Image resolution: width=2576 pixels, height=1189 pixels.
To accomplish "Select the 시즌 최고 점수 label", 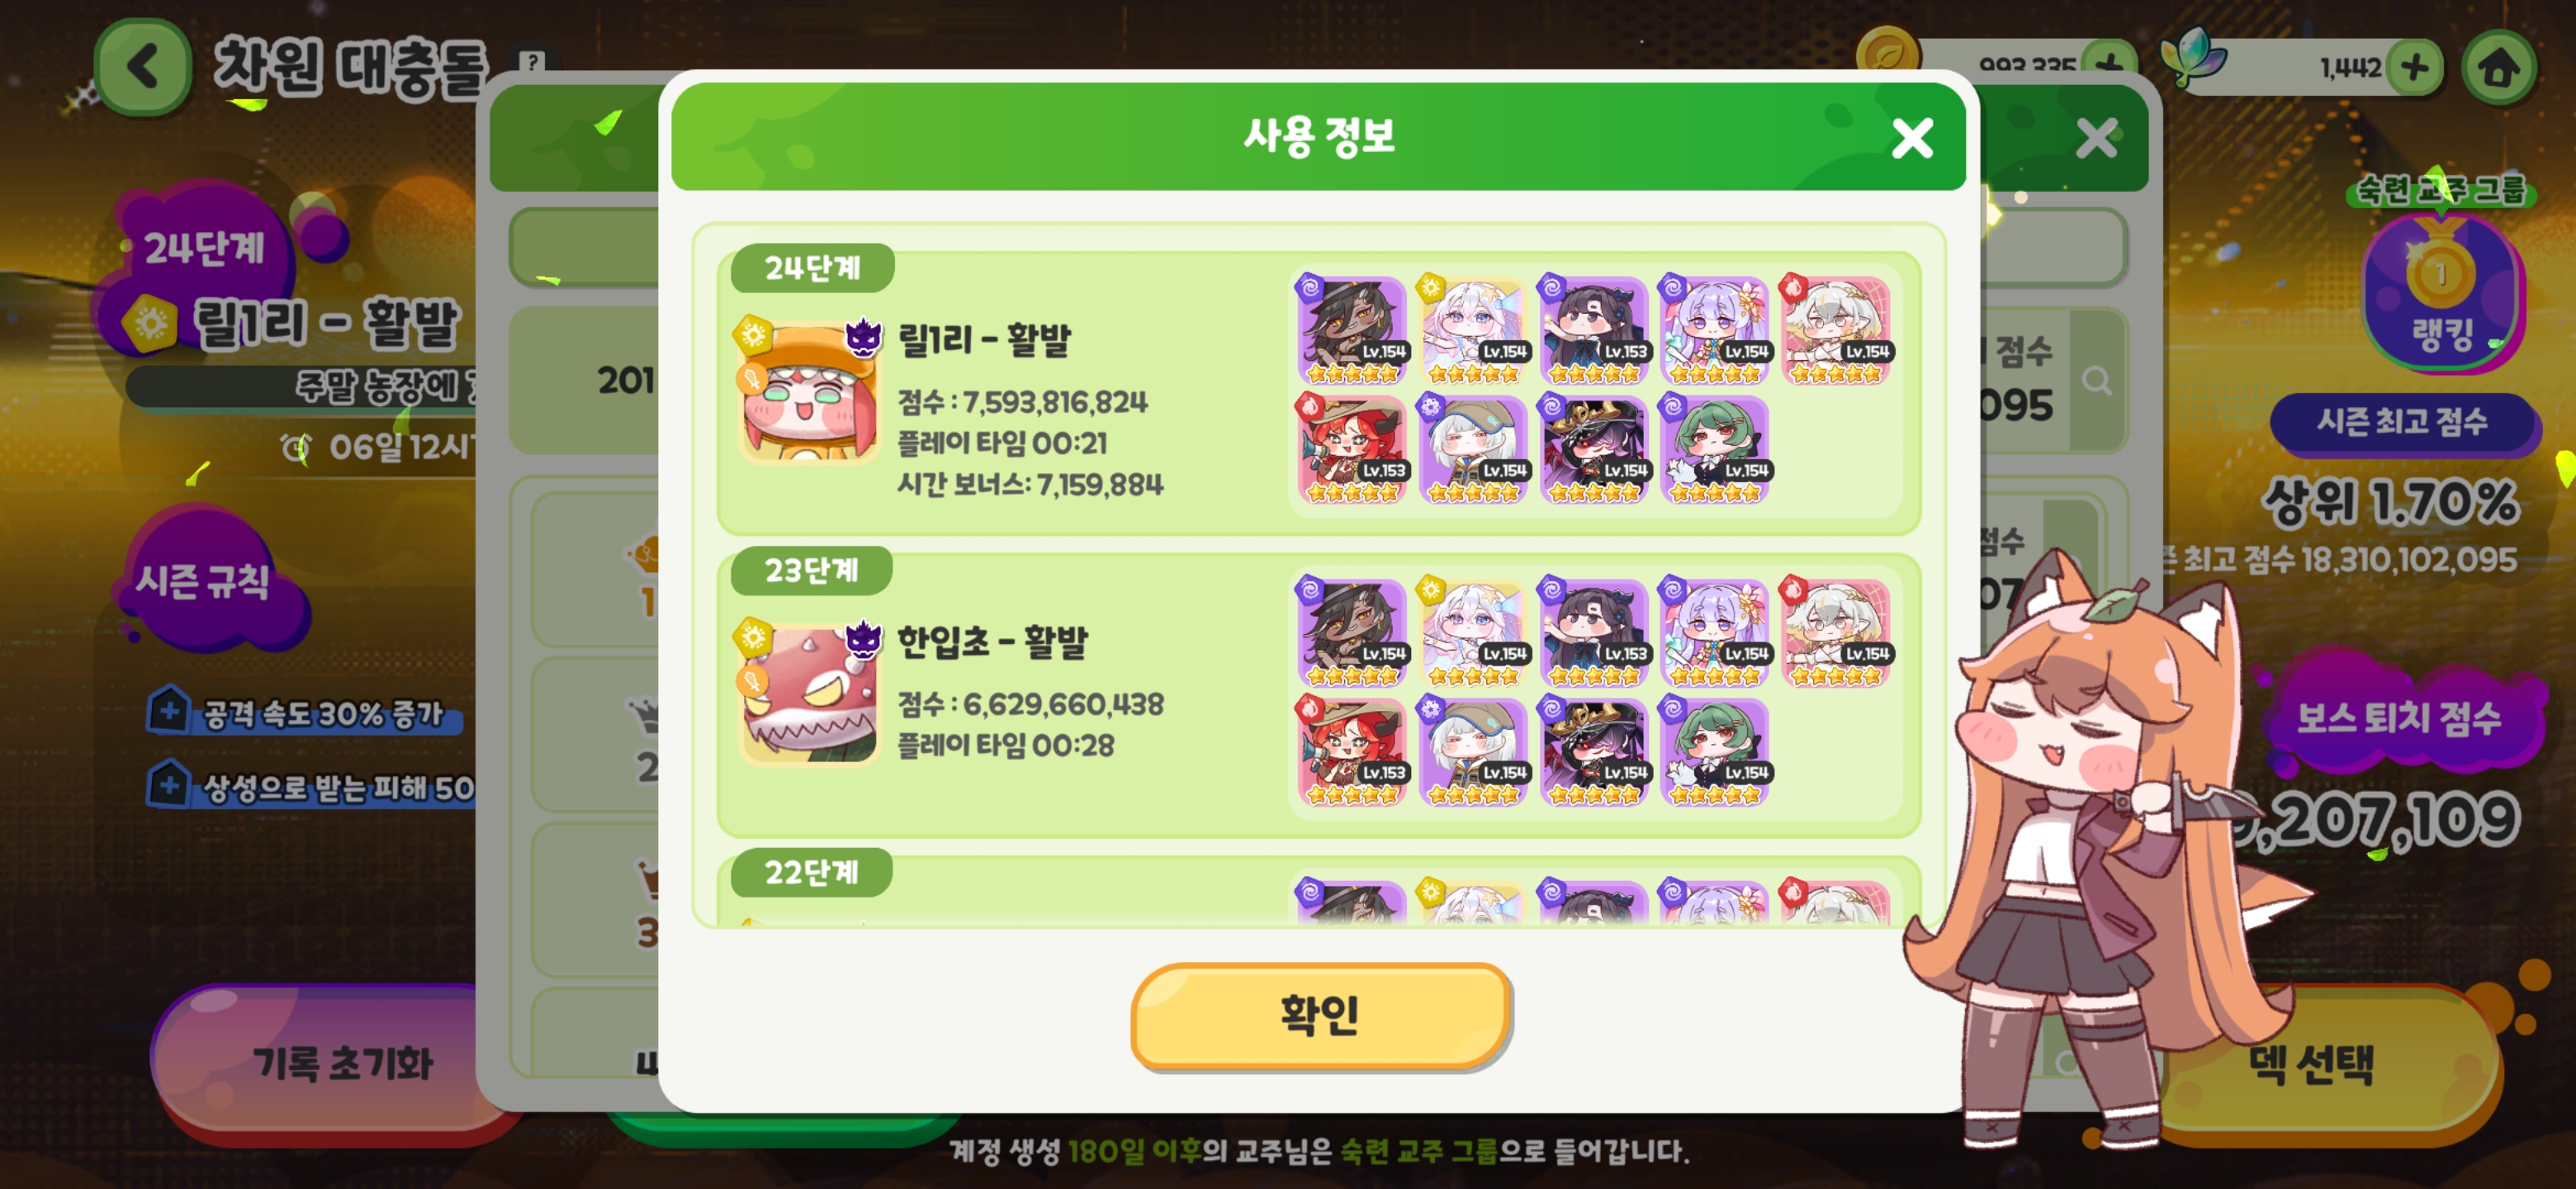I will (x=2402, y=421).
